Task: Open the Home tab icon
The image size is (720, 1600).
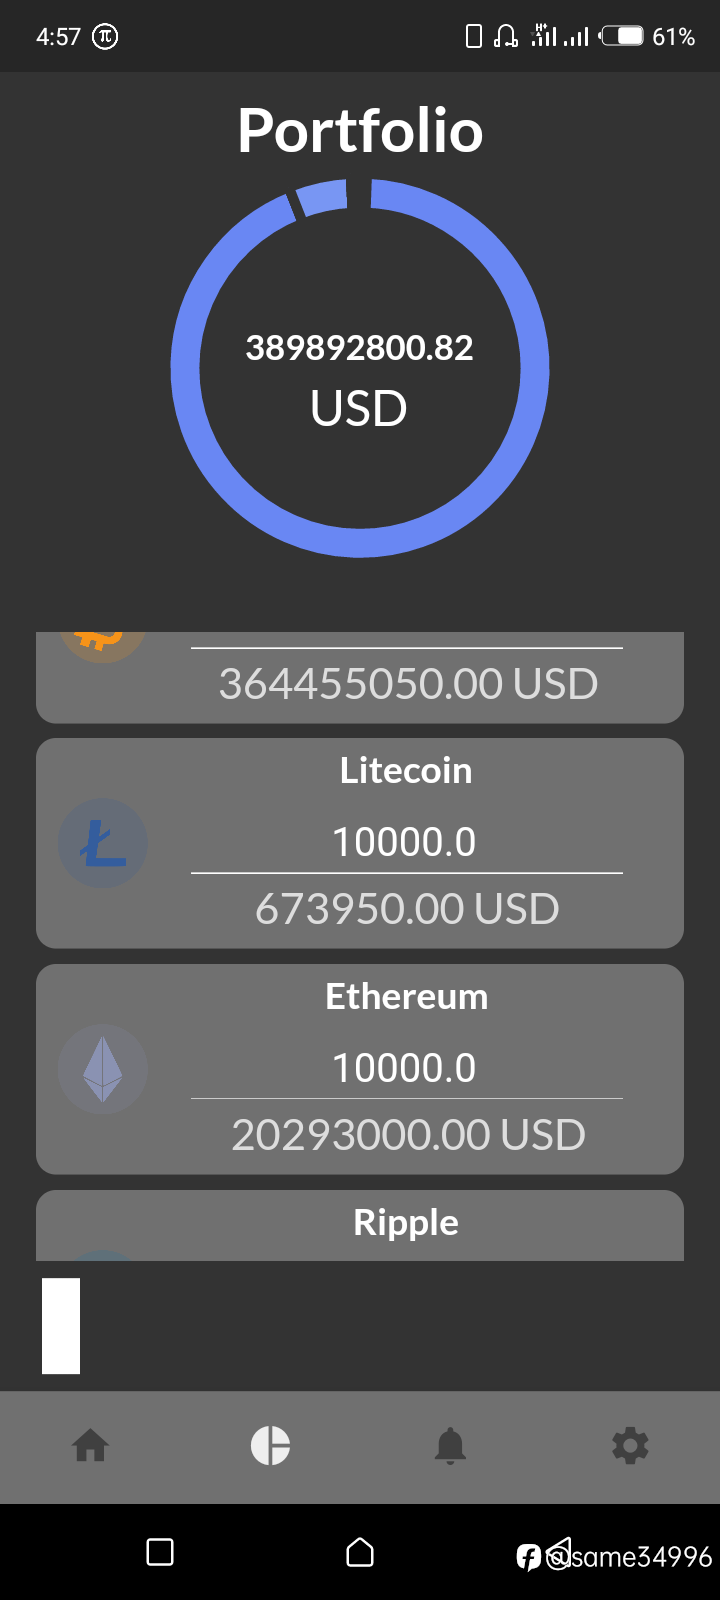Action: click(90, 1446)
